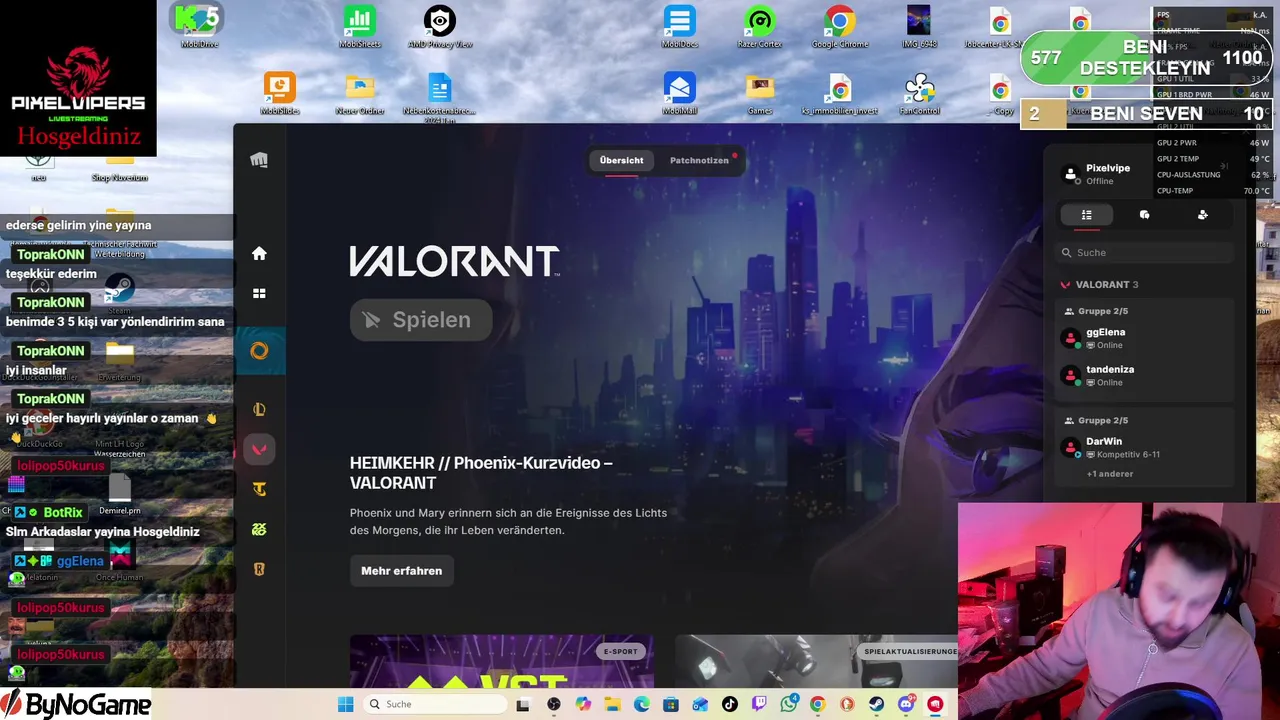Open the ks_immobilien_invest desktop file
Viewport: 1280px width, 720px height.
(x=840, y=94)
